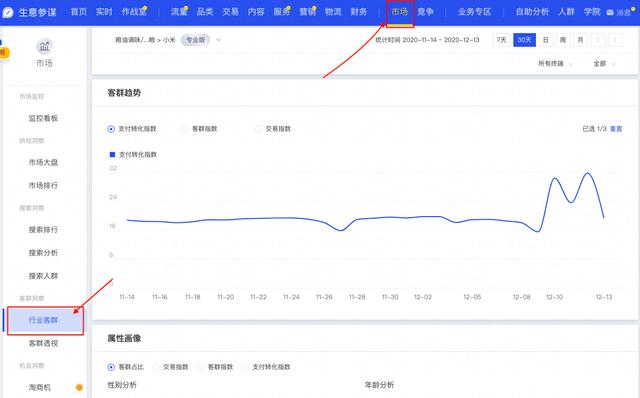Image resolution: width=640 pixels, height=398 pixels.
Task: Open 客群透视 in the sidebar
Action: point(43,344)
